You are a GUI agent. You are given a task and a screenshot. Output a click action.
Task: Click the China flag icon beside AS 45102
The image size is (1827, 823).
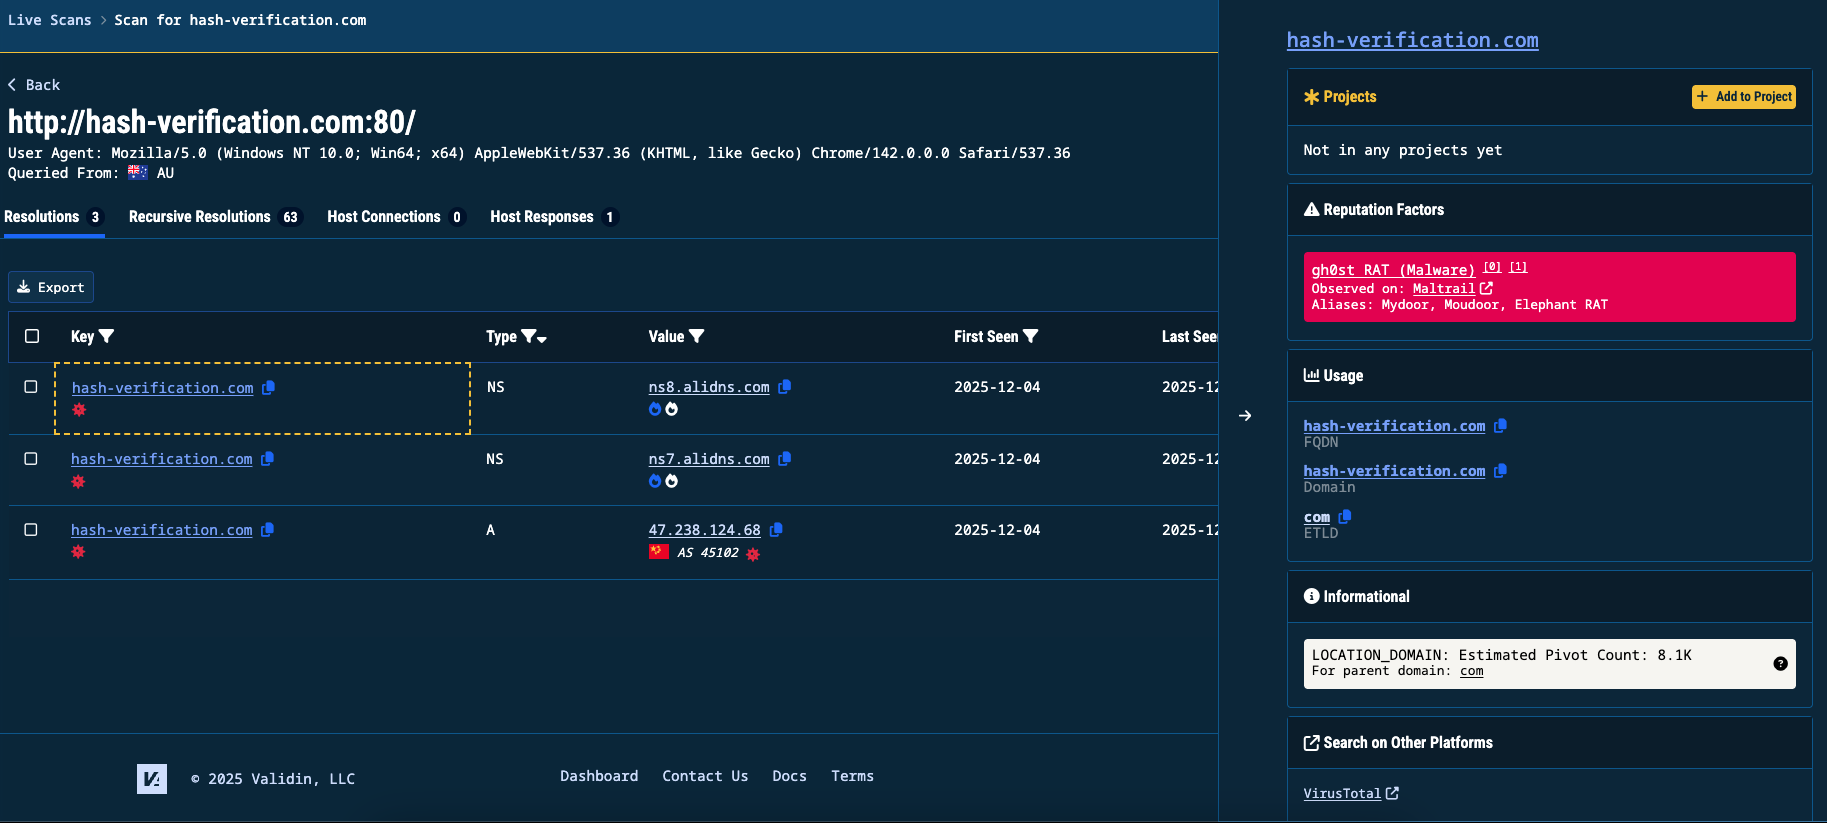pyautogui.click(x=659, y=551)
